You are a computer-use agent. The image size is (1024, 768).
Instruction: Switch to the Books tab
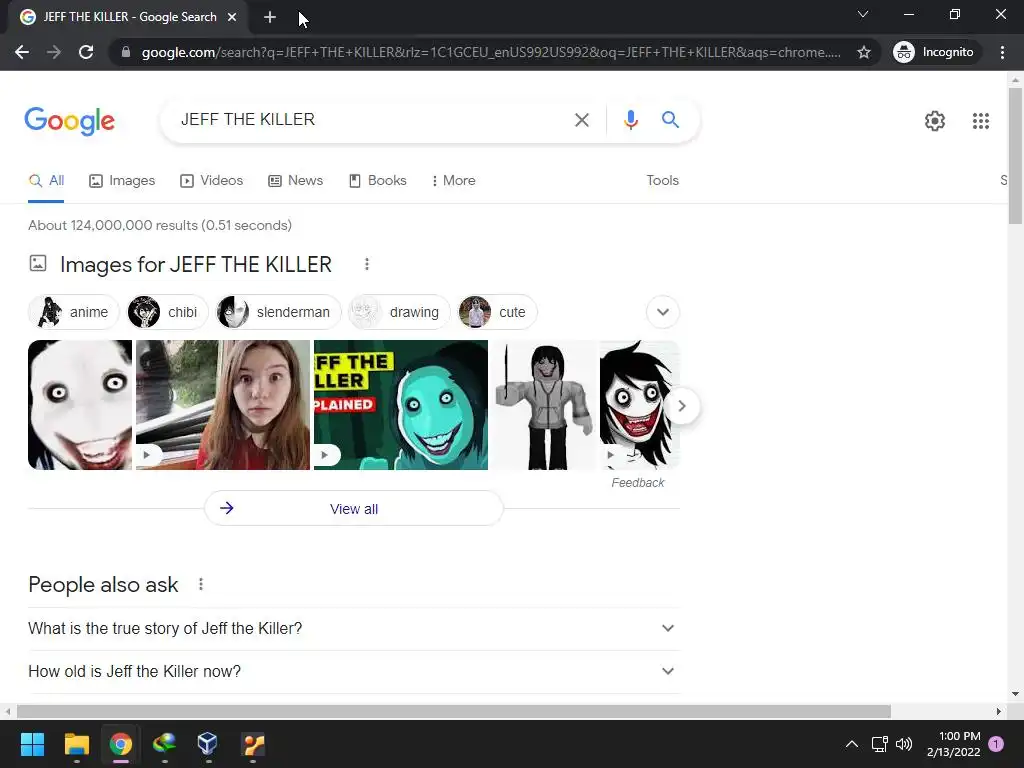377,181
